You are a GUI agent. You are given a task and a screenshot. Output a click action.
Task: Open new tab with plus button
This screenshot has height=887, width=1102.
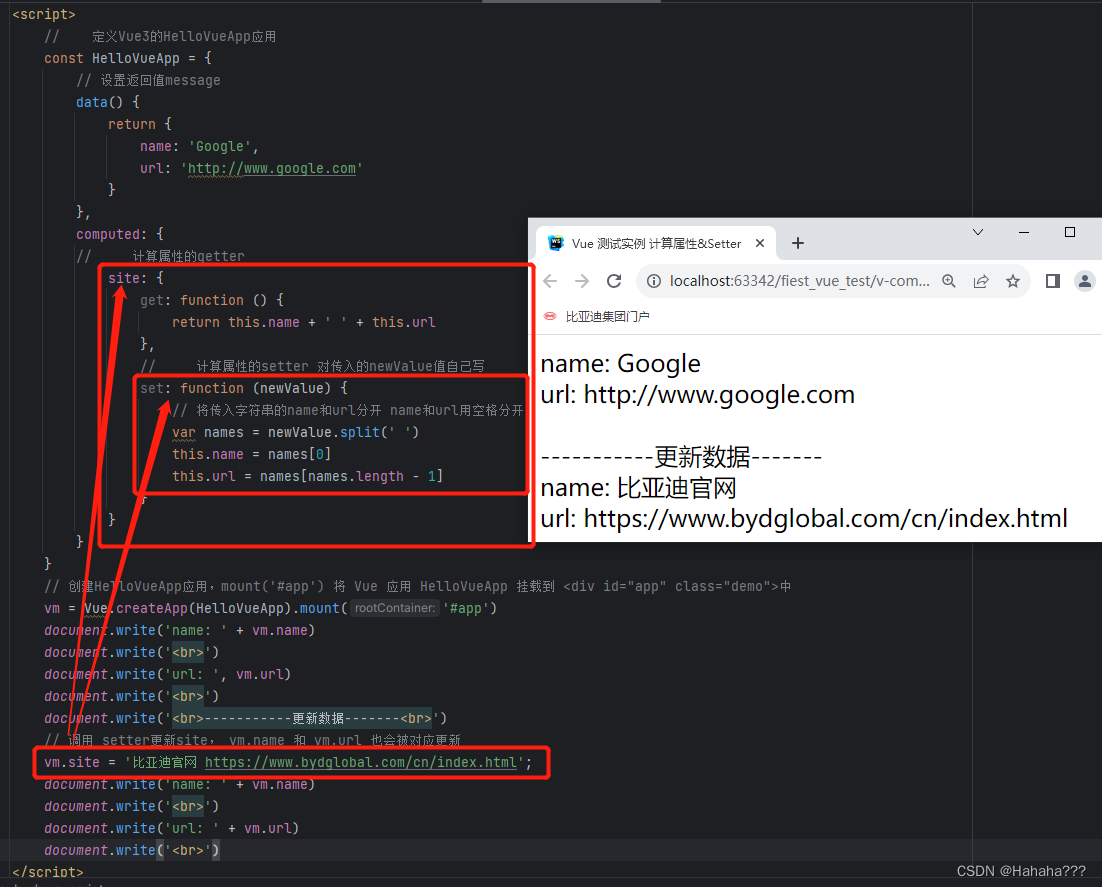click(x=798, y=243)
